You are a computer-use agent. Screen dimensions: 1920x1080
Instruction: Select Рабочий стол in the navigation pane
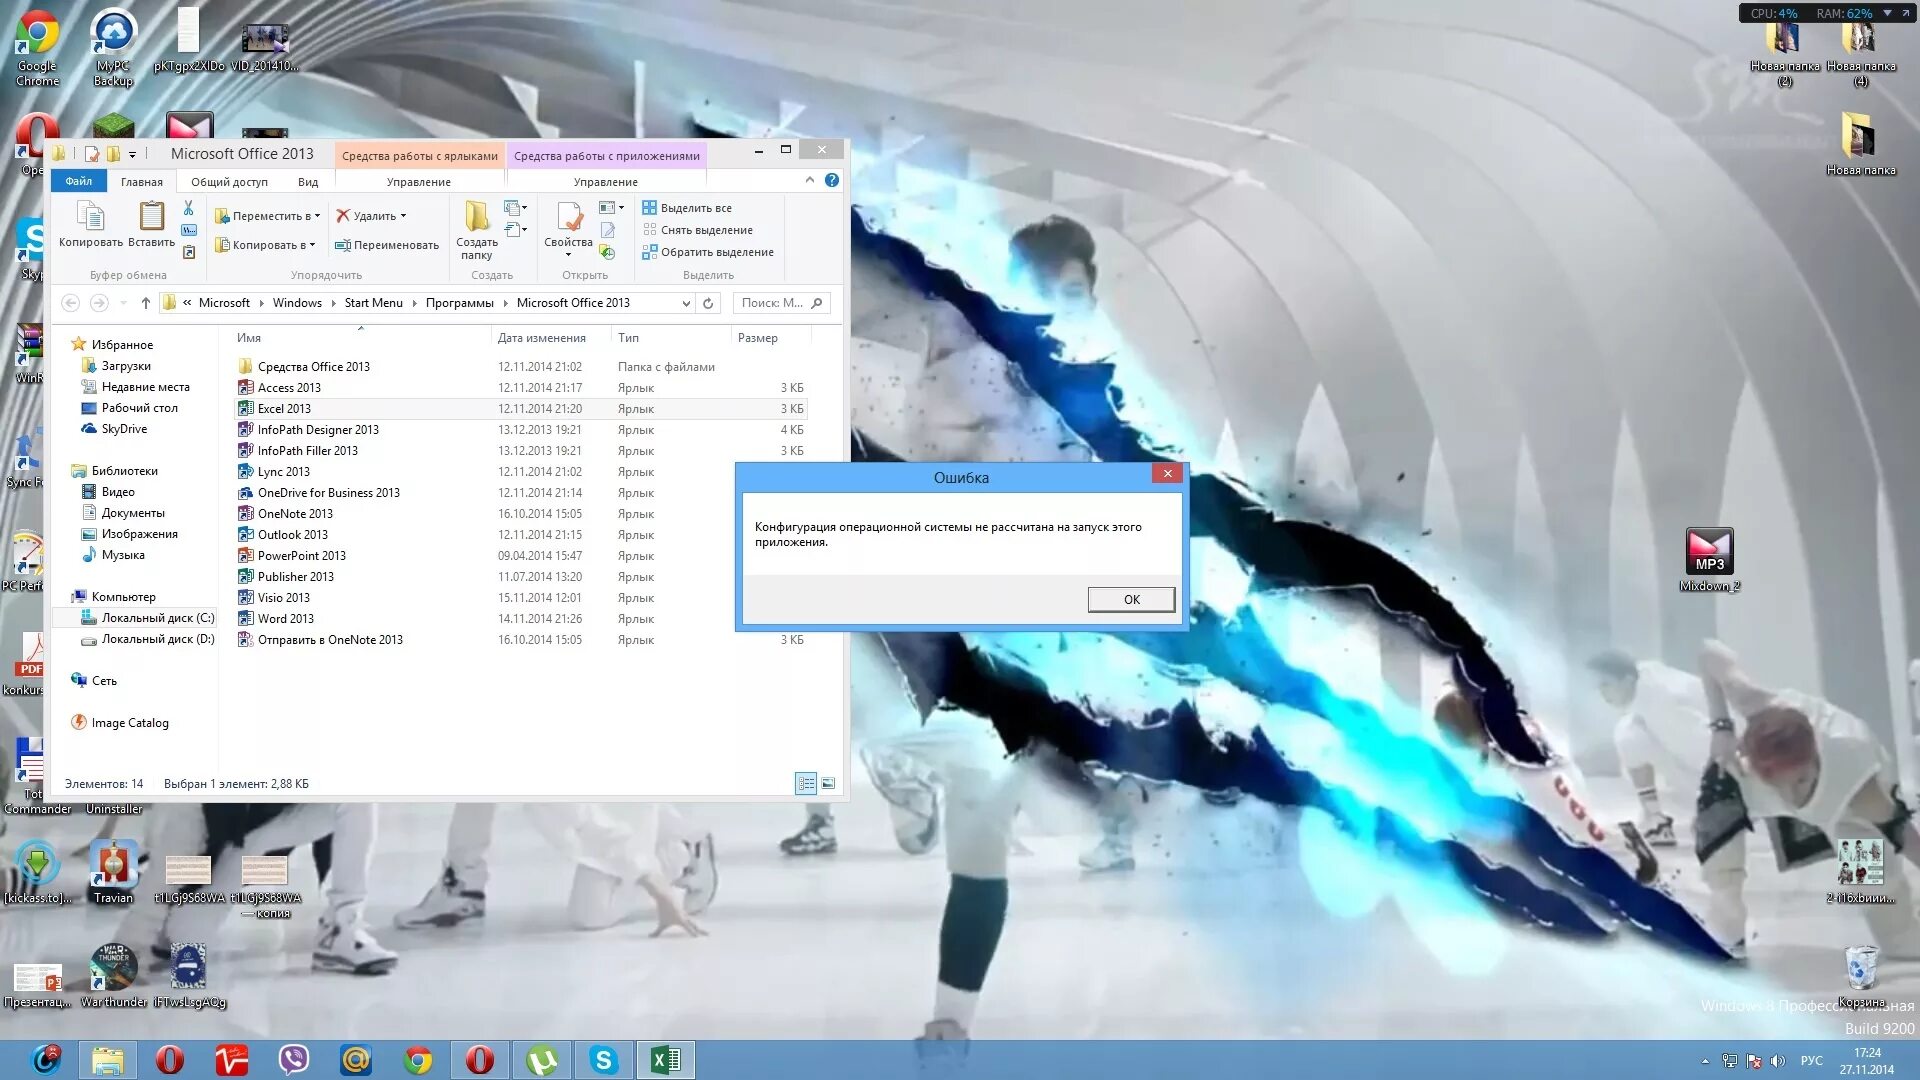[x=139, y=408]
